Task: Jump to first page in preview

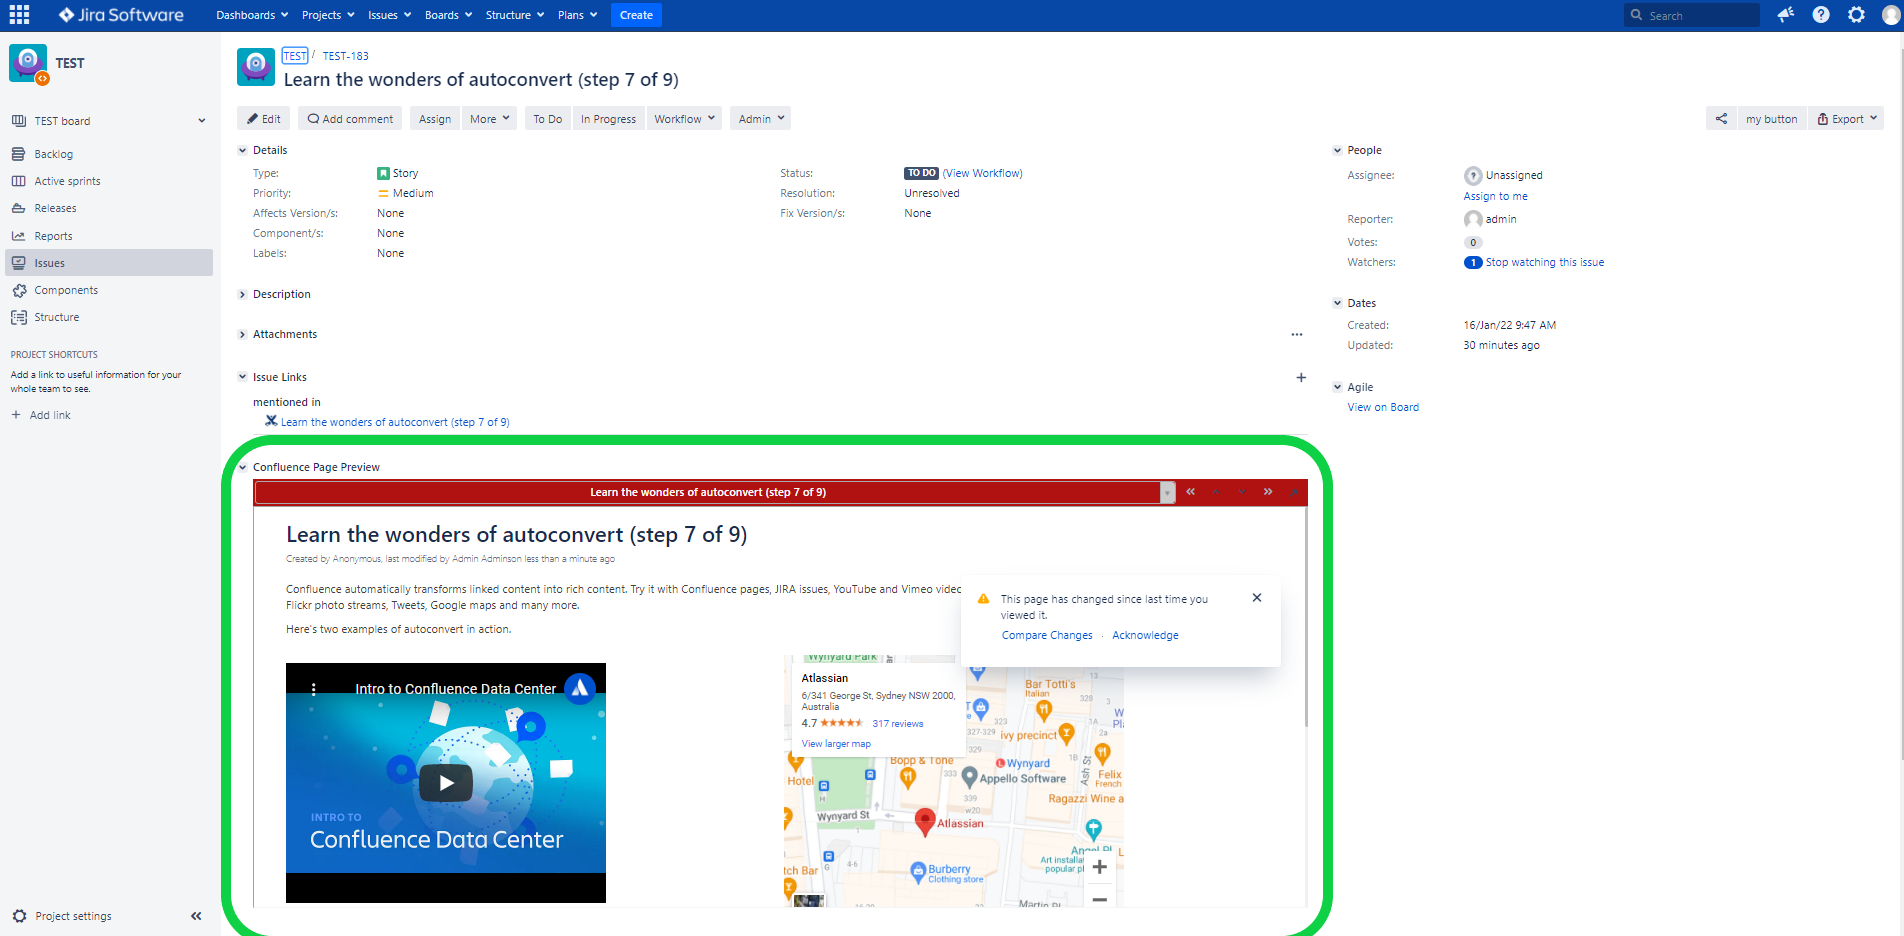Action: pyautogui.click(x=1190, y=492)
